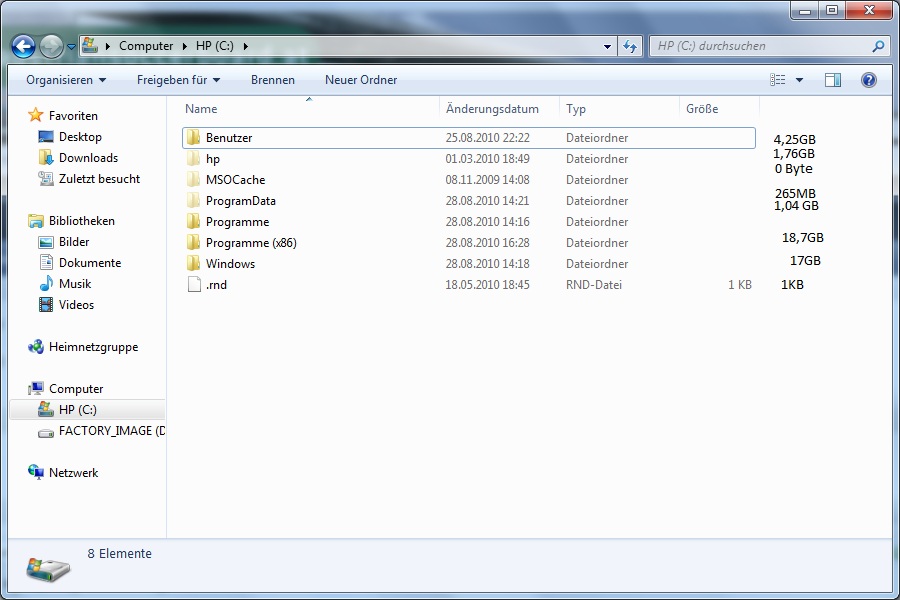Click the MSOCache folder name
The height and width of the screenshot is (600, 900).
235,180
